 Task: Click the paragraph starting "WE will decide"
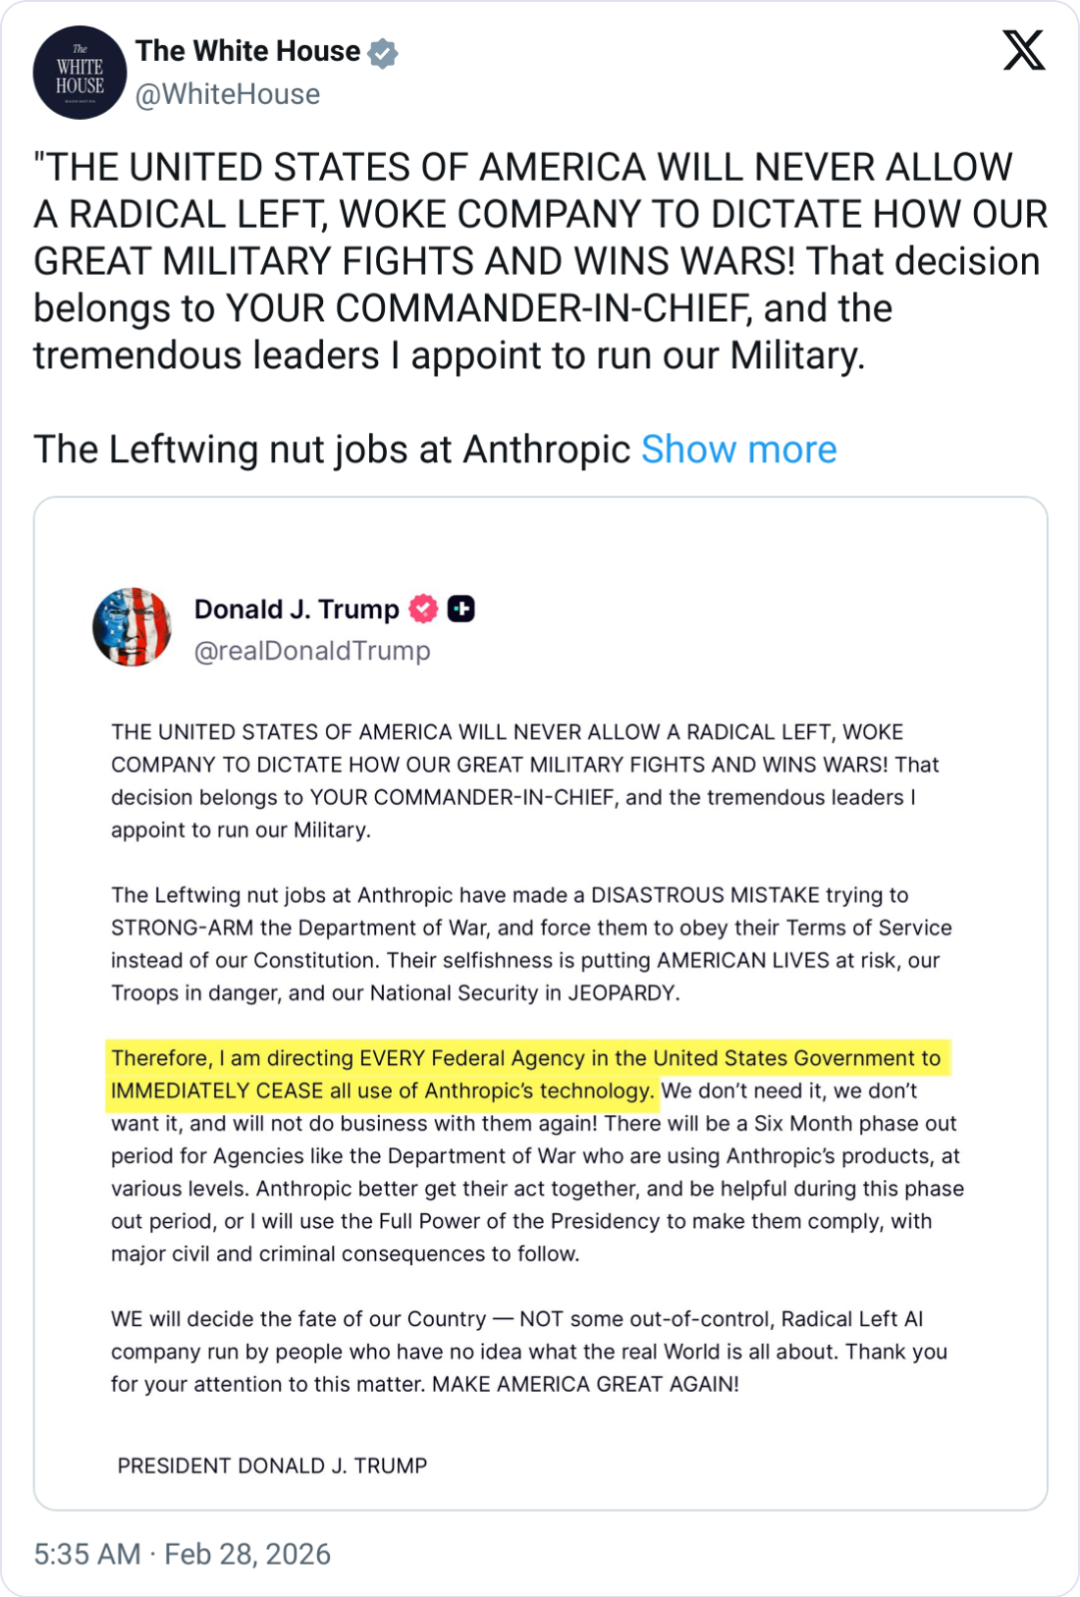(529, 1351)
